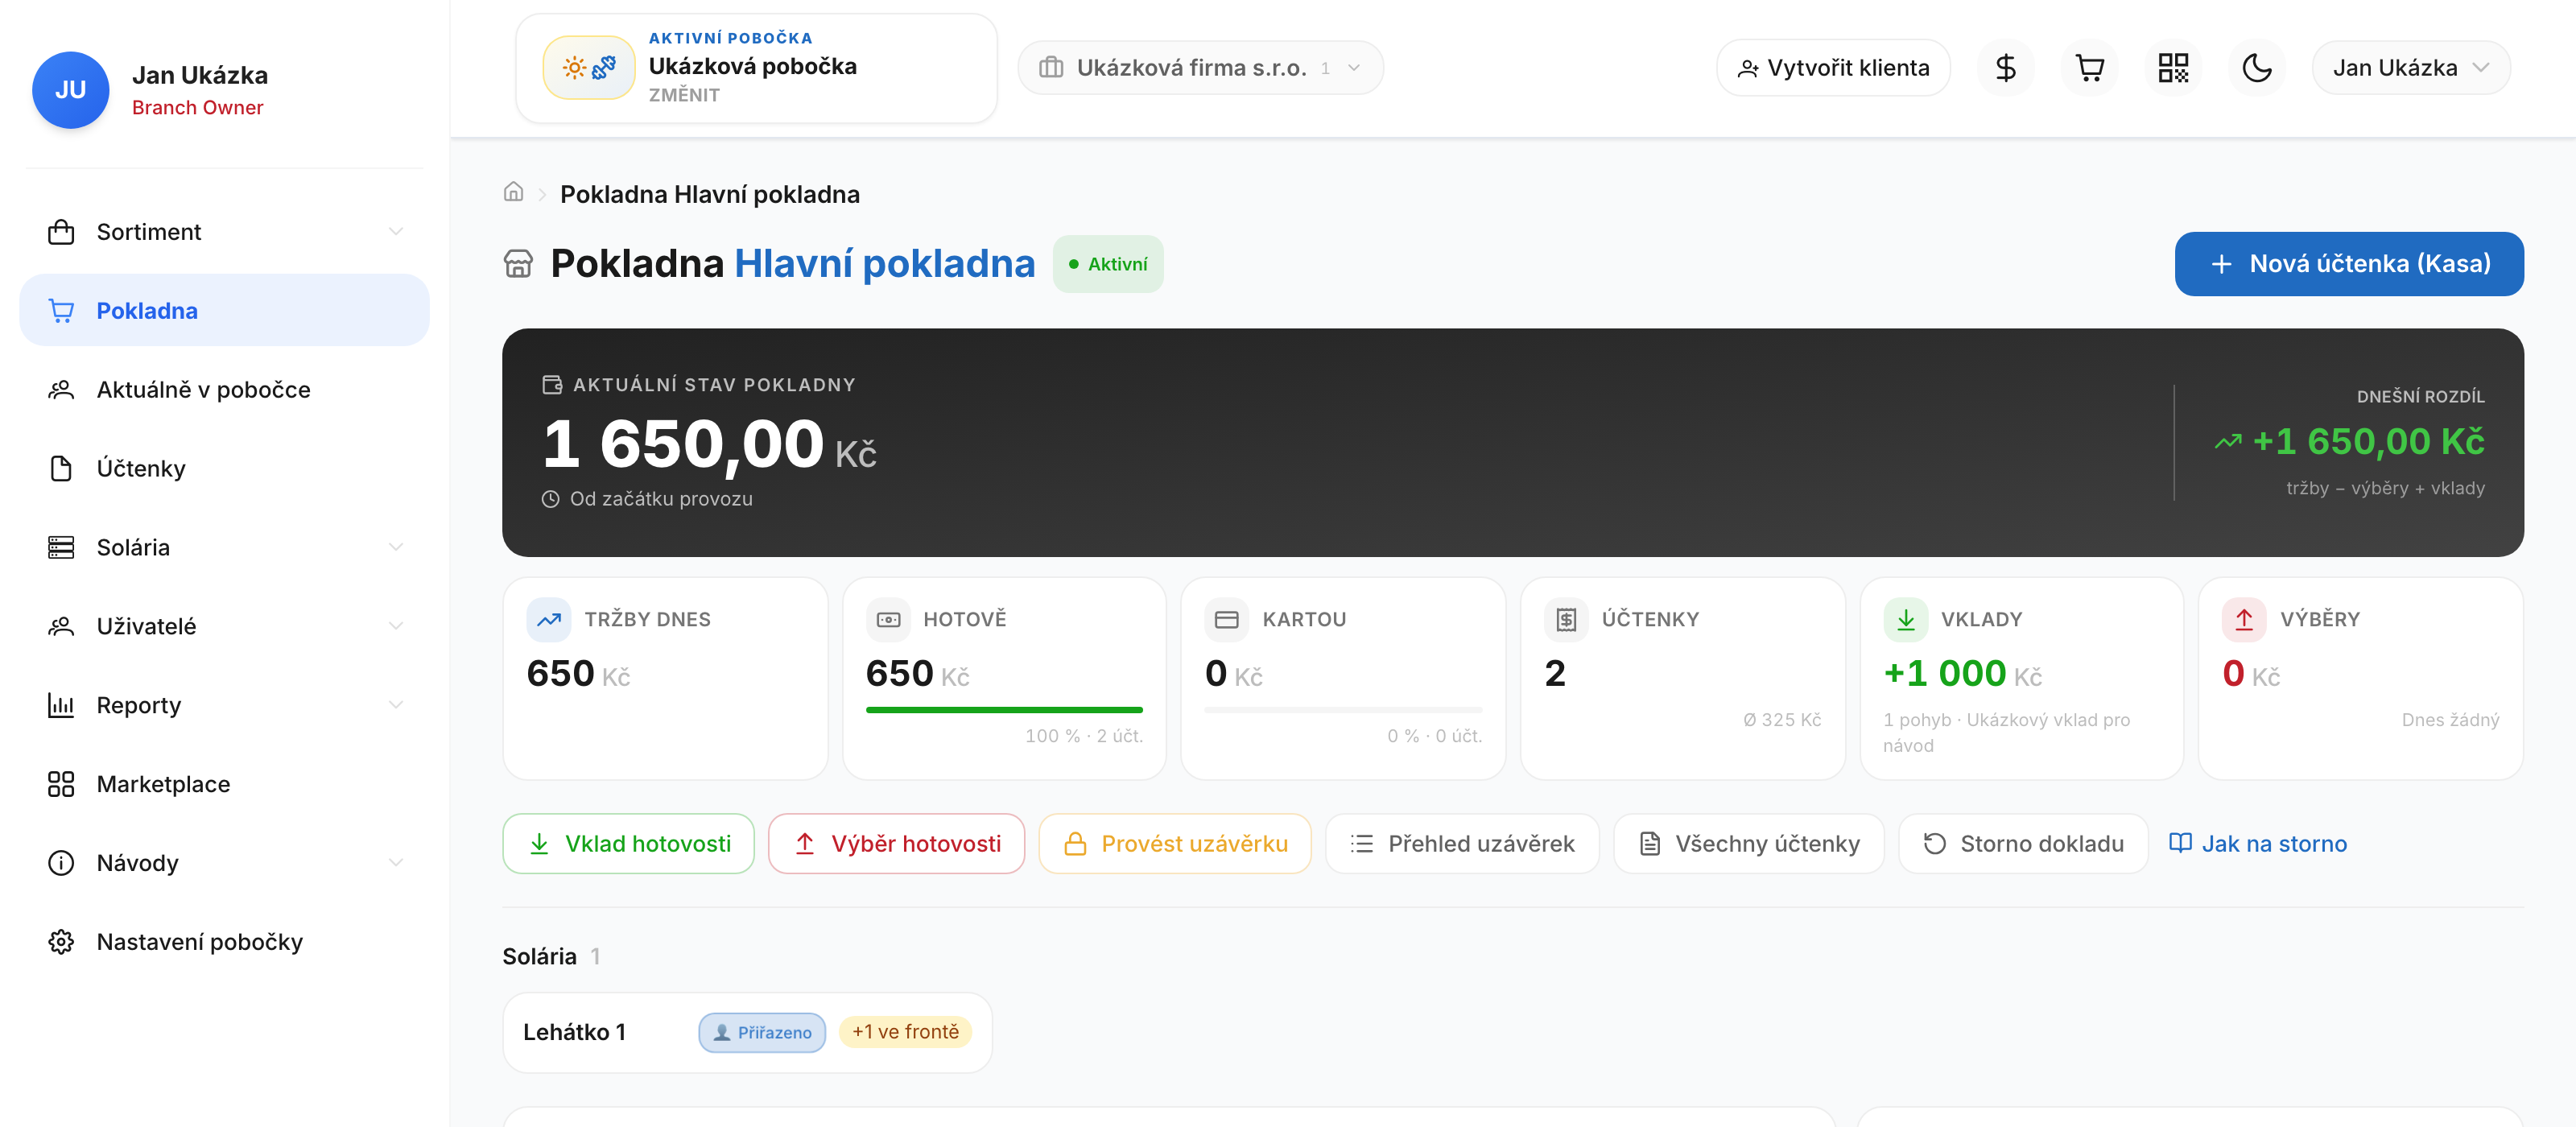Click the Reporty bar chart icon
The width and height of the screenshot is (2576, 1127).
click(x=61, y=705)
